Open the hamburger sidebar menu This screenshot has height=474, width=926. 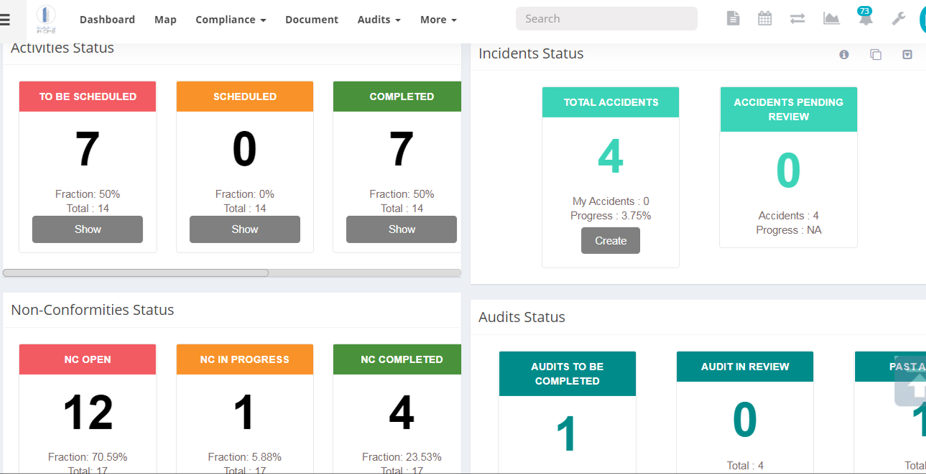pyautogui.click(x=6, y=19)
